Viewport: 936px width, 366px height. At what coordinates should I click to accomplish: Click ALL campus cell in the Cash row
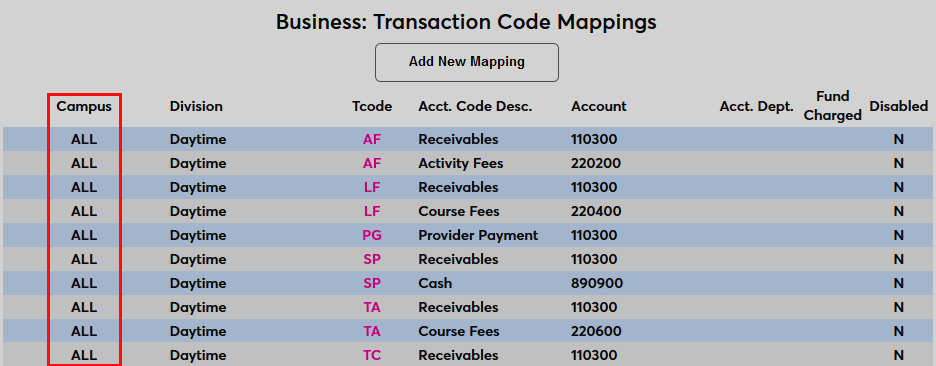click(x=84, y=283)
